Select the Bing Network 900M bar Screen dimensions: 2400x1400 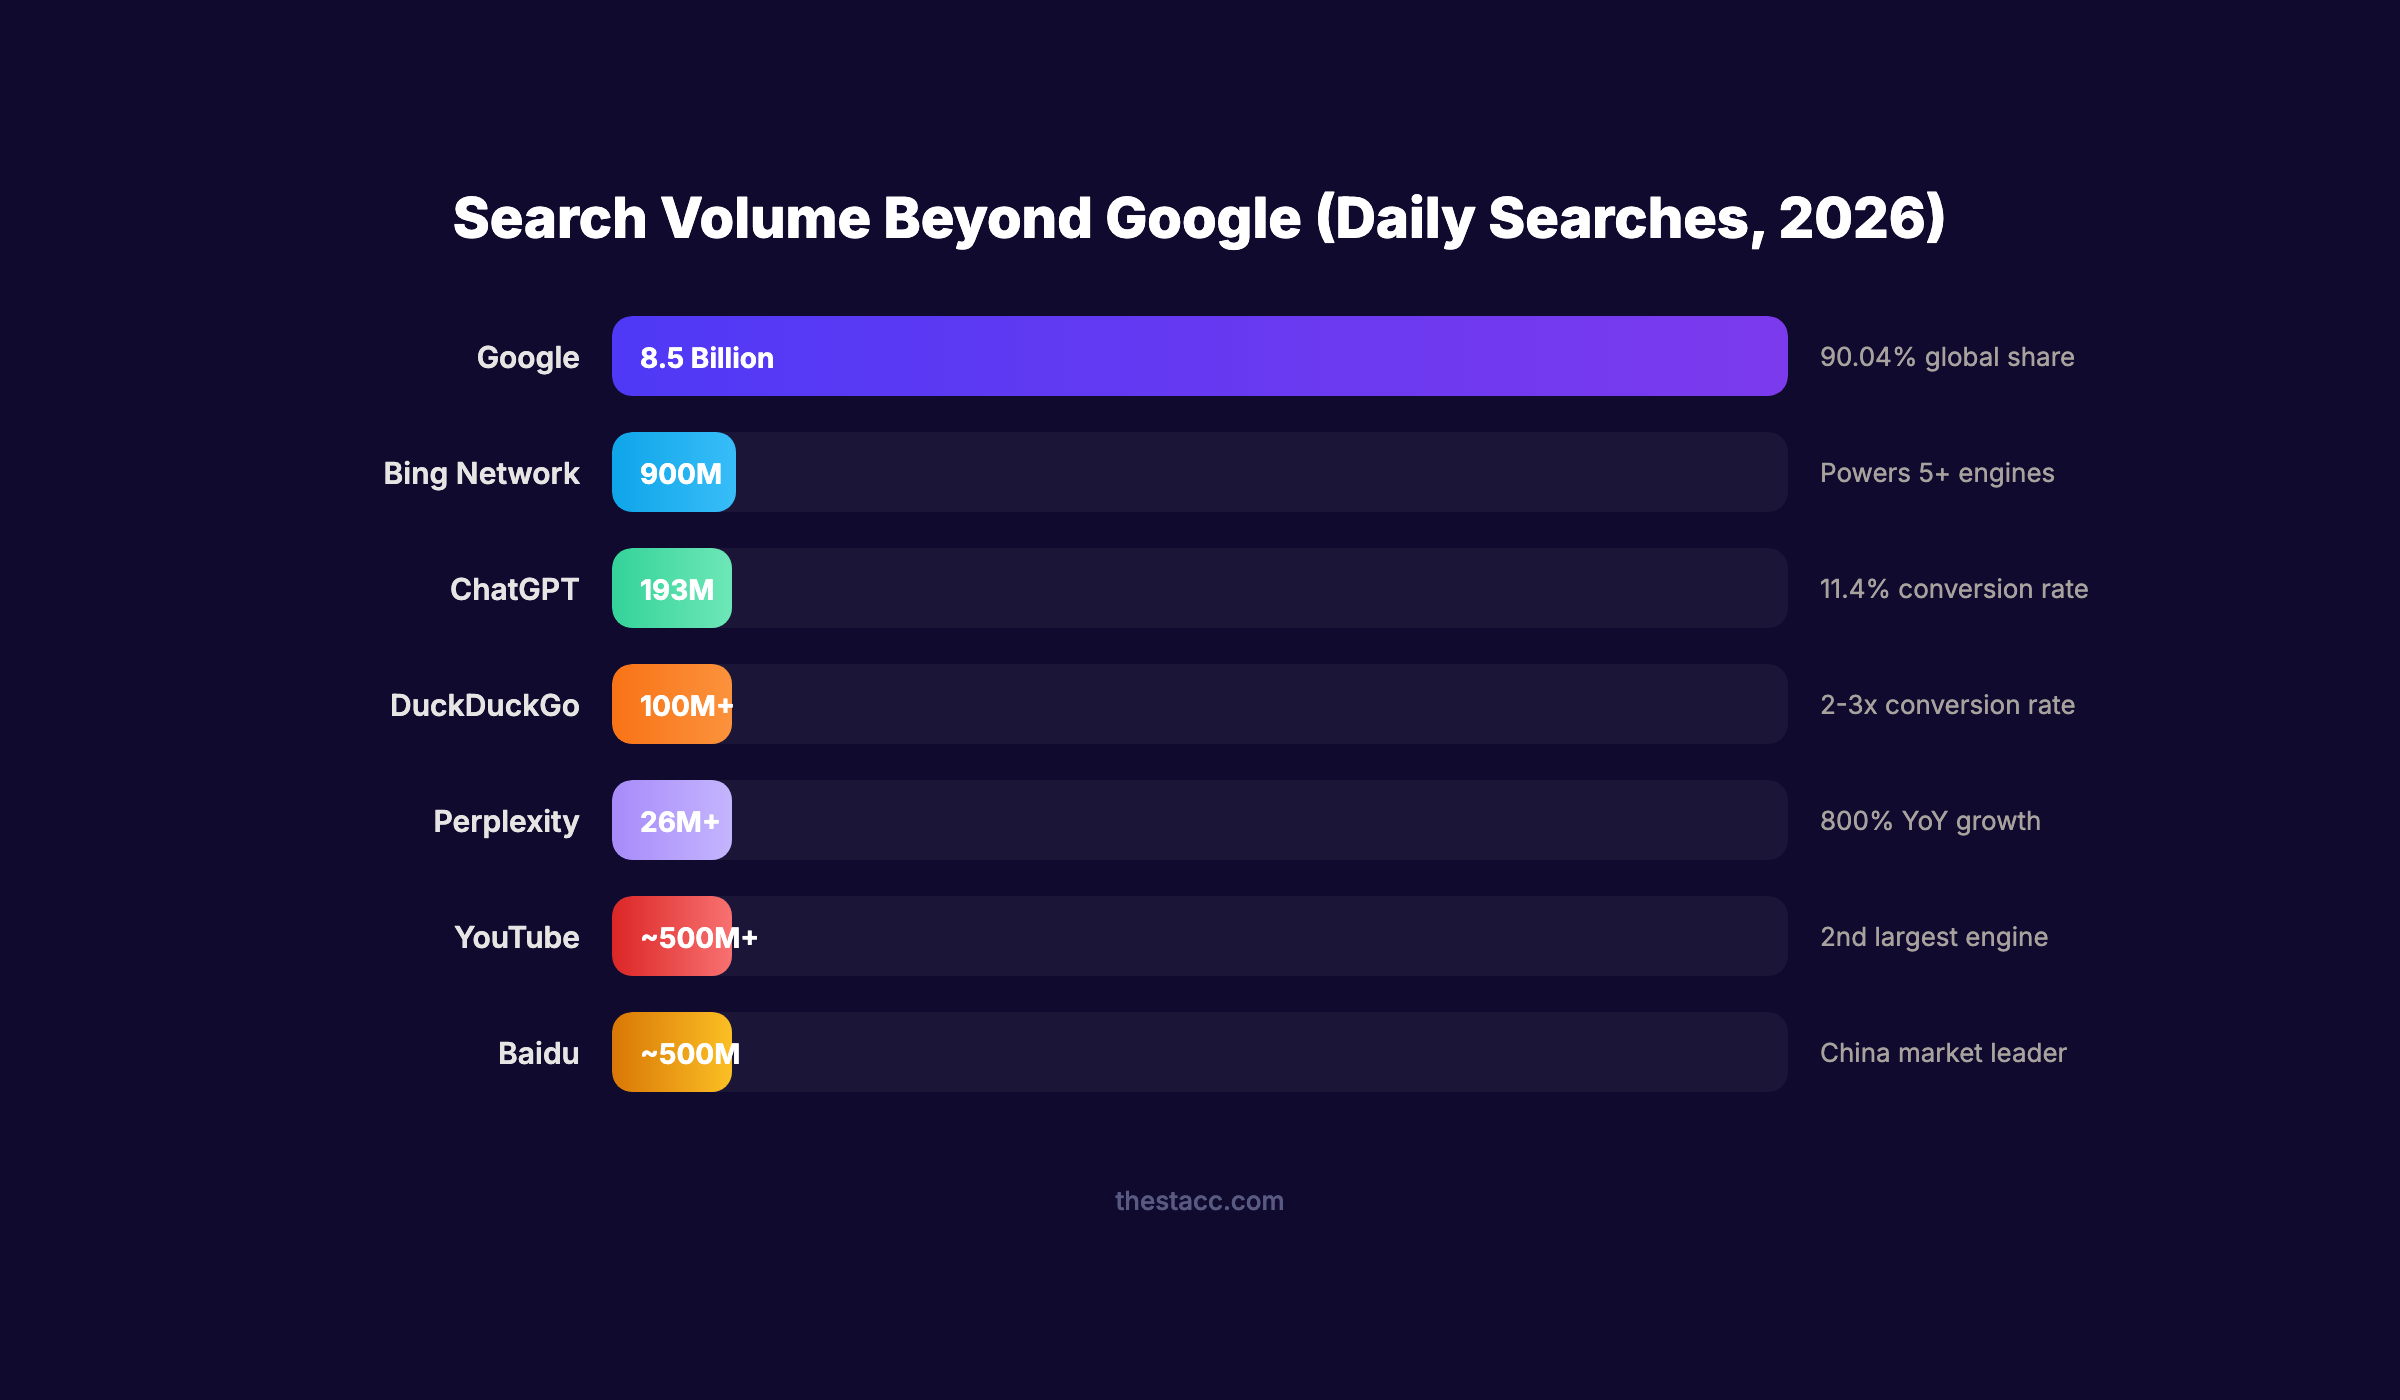point(672,472)
